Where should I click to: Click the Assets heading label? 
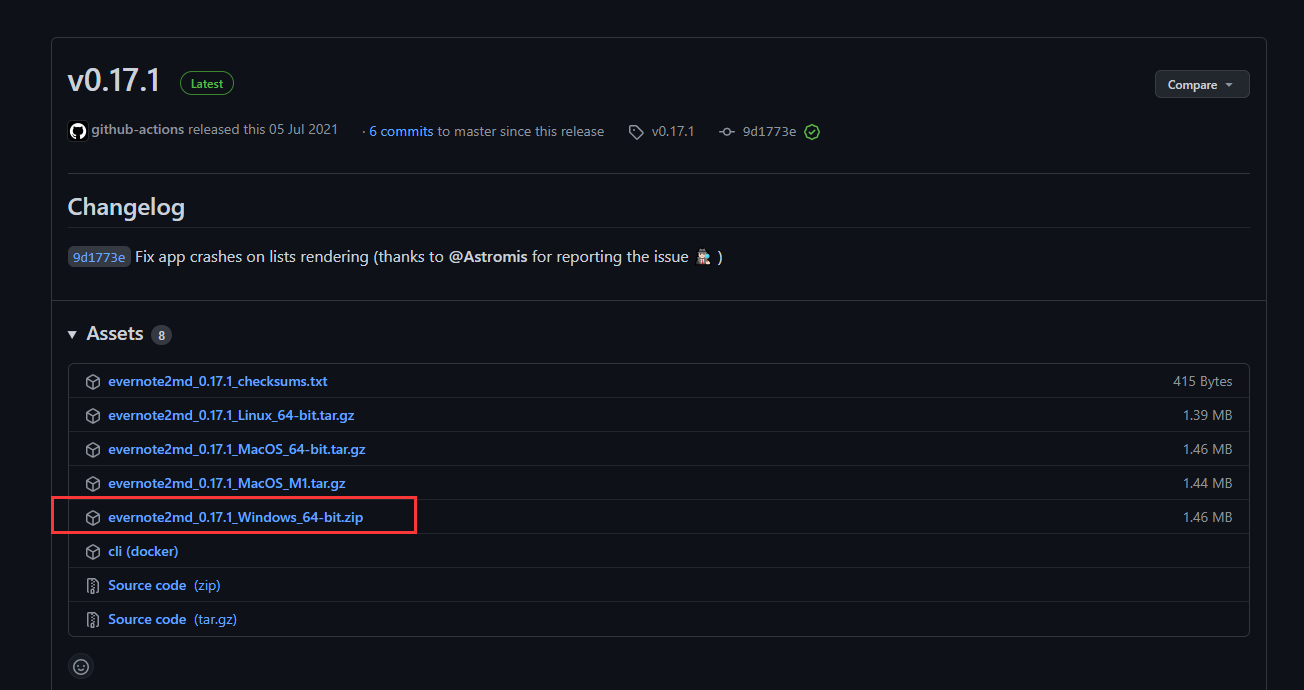coord(115,334)
